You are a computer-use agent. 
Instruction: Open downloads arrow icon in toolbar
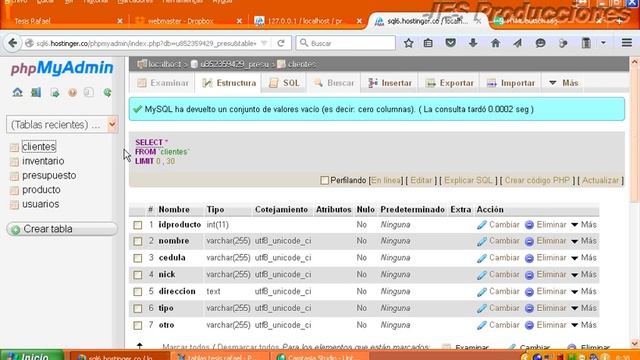[x=473, y=43]
